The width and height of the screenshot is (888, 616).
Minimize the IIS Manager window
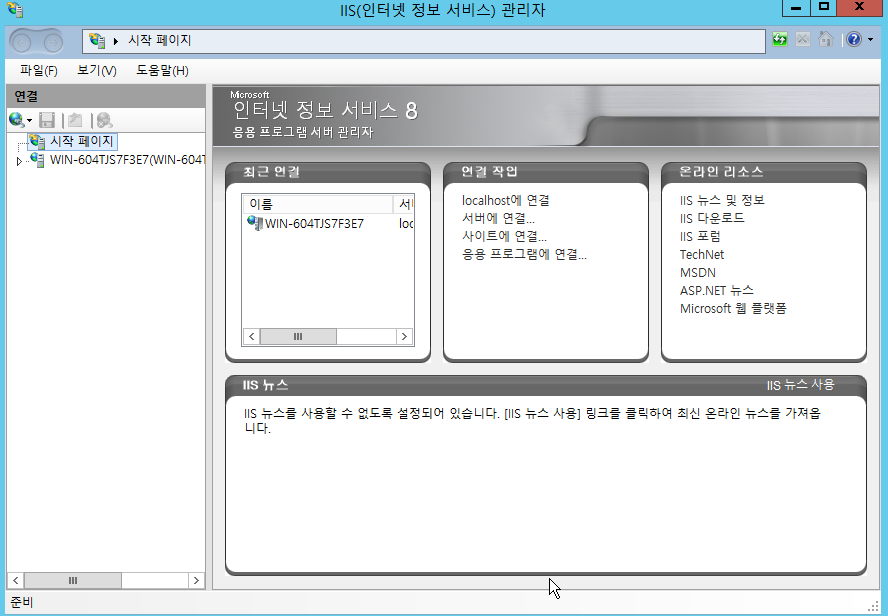[x=796, y=7]
